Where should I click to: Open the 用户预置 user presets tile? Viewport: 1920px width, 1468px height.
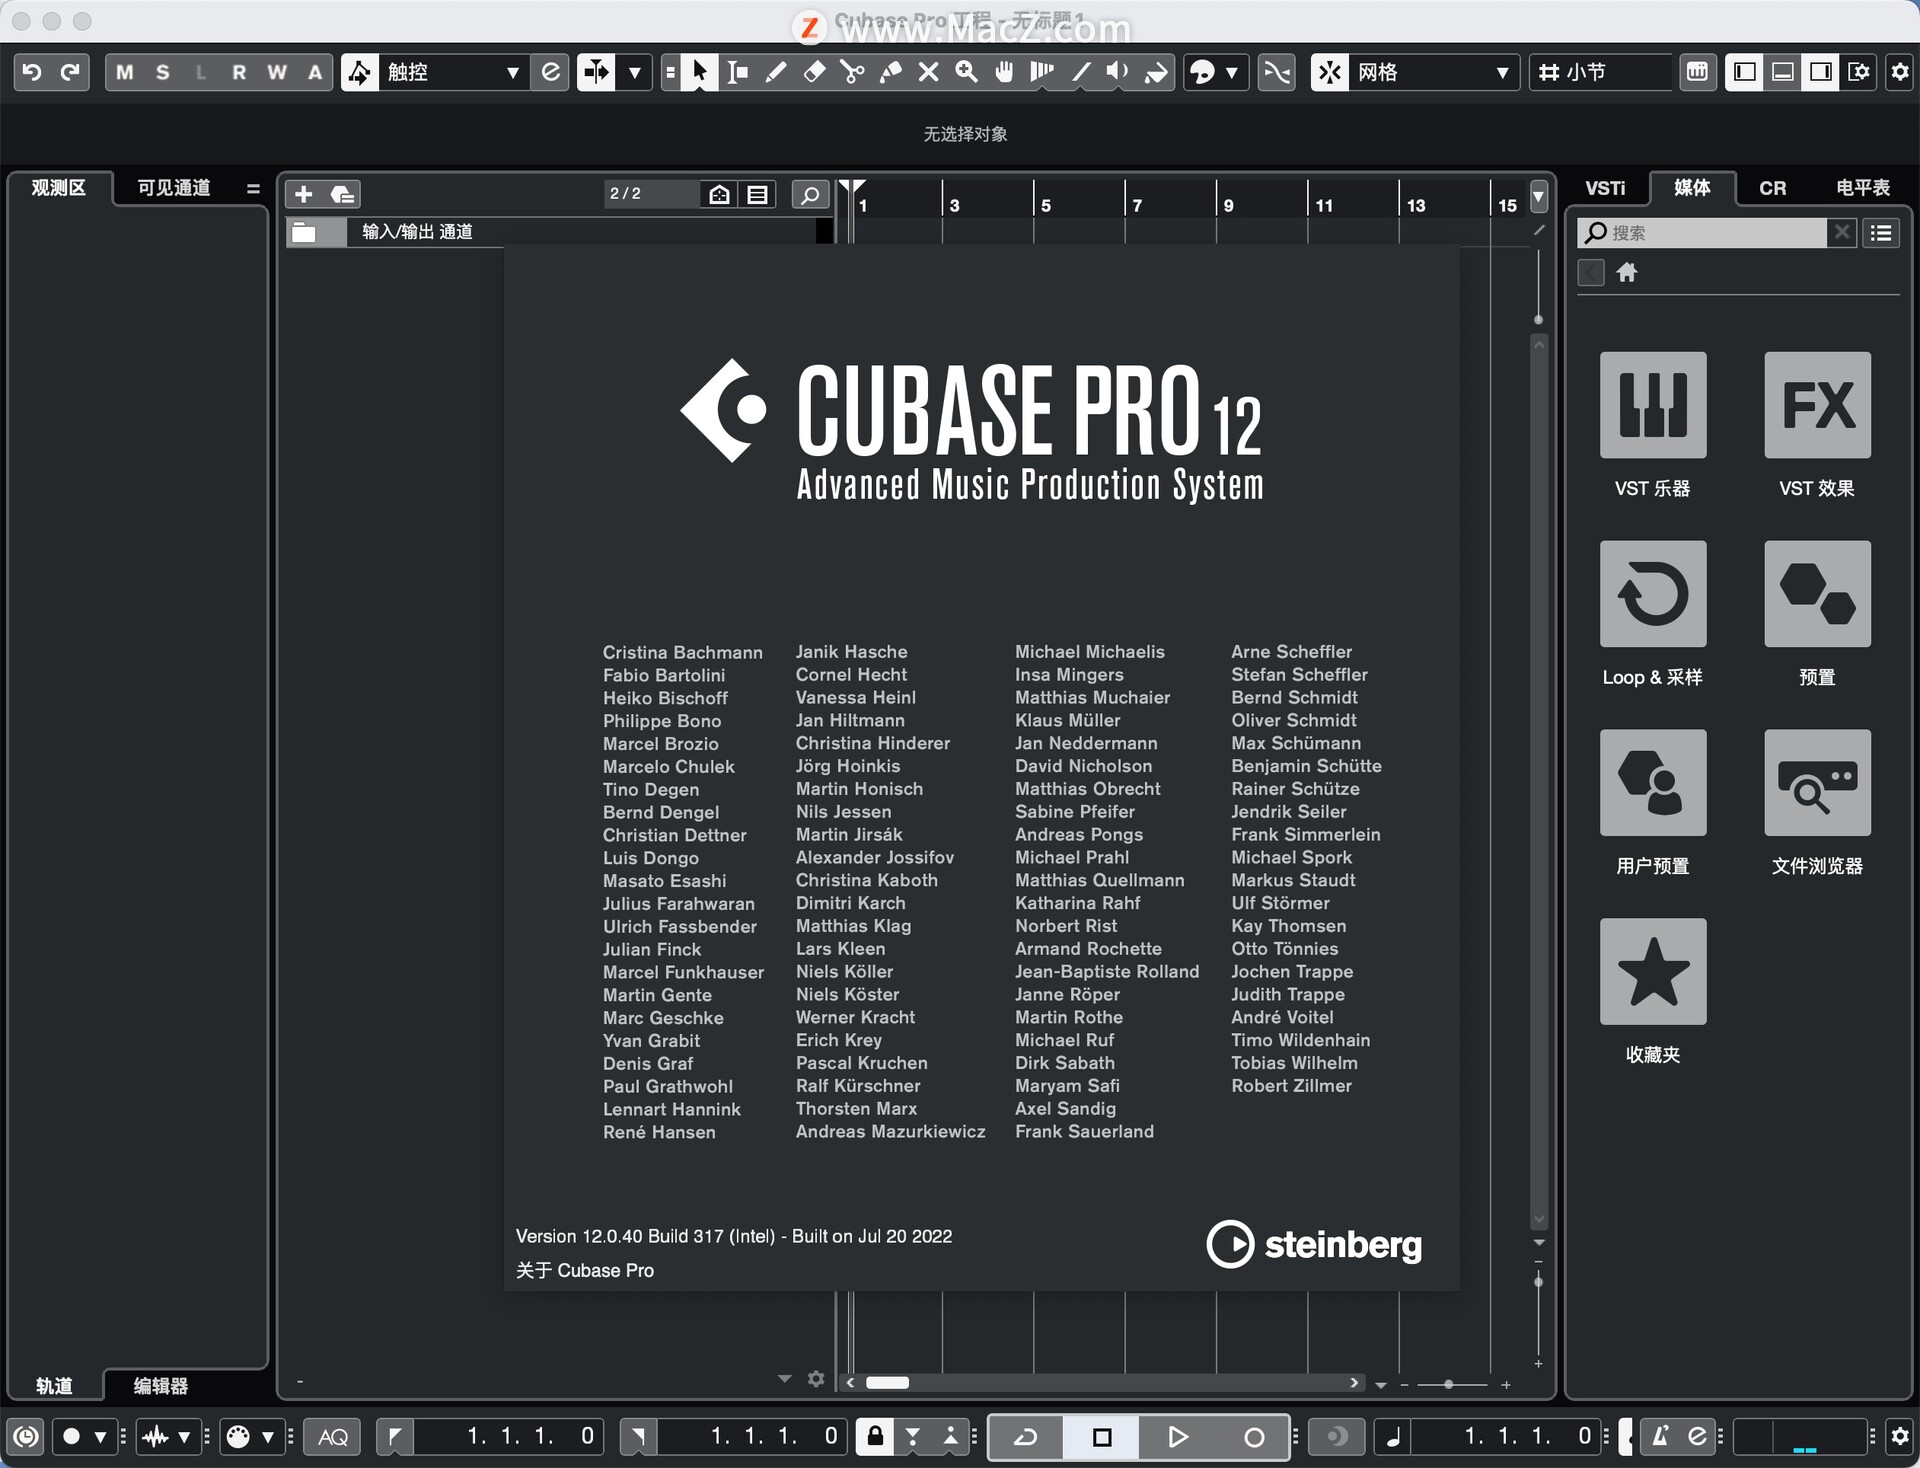(1652, 783)
